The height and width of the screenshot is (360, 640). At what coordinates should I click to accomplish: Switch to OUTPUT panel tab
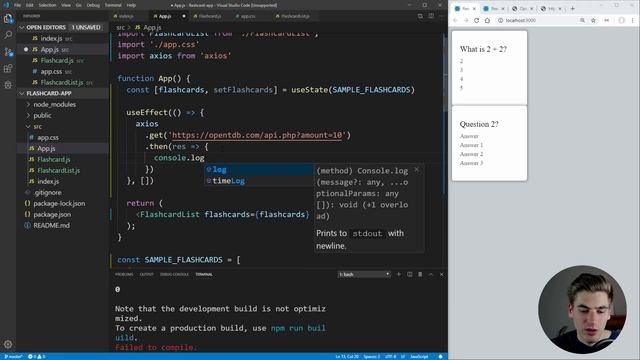147,274
